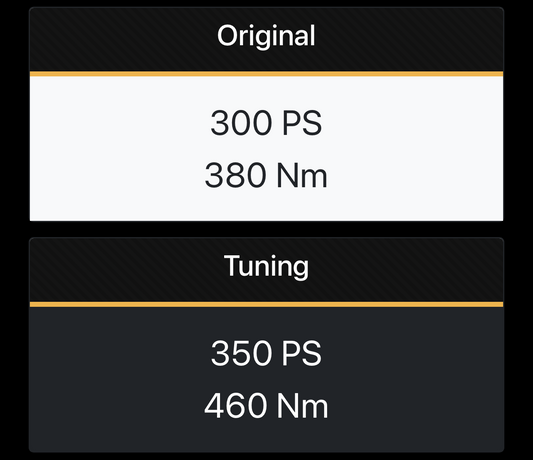Click the number 460 in Tuning card
This screenshot has width=533, height=460.
click(x=235, y=406)
